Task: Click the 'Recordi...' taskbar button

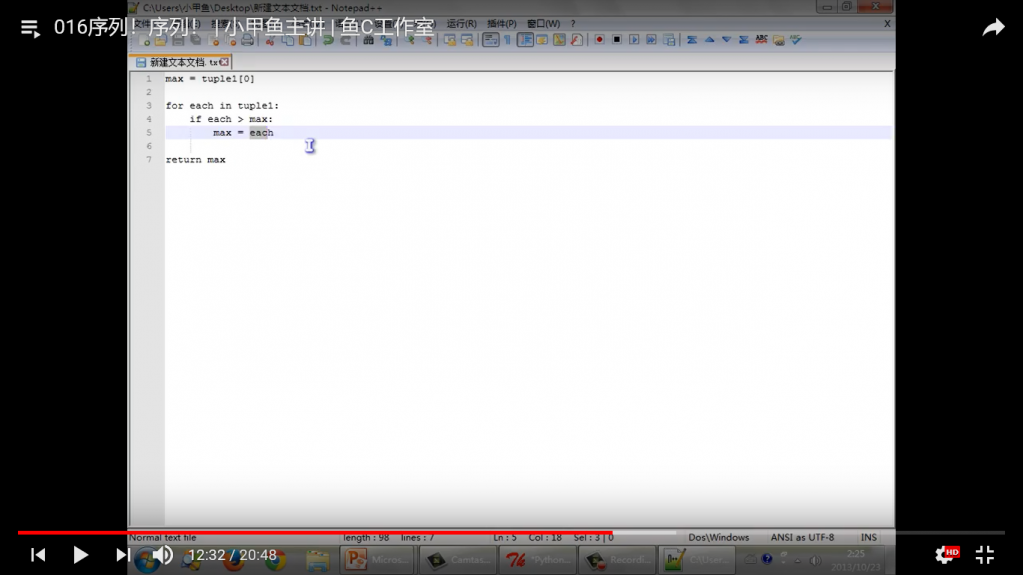Action: (617, 560)
